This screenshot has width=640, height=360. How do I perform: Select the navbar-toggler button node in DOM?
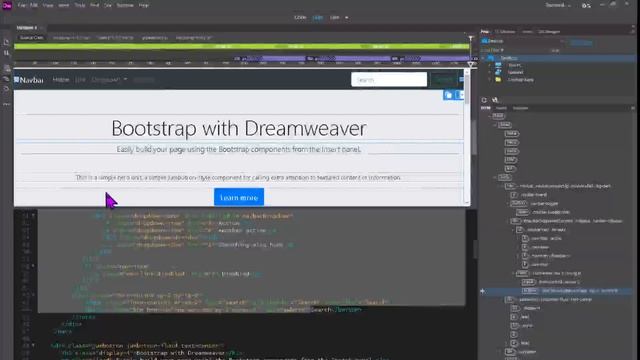534,203
